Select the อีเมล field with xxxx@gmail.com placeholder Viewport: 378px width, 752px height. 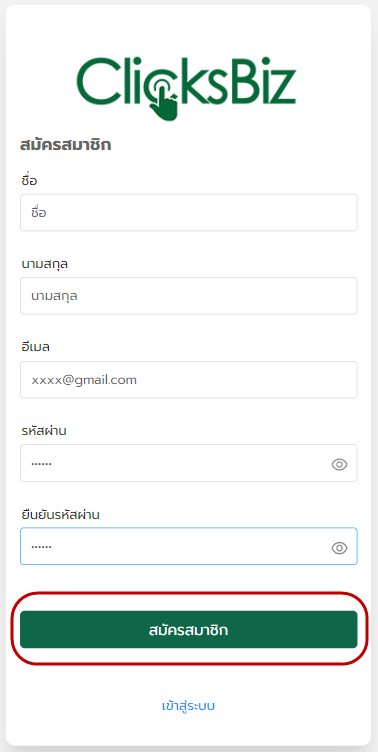pos(189,380)
